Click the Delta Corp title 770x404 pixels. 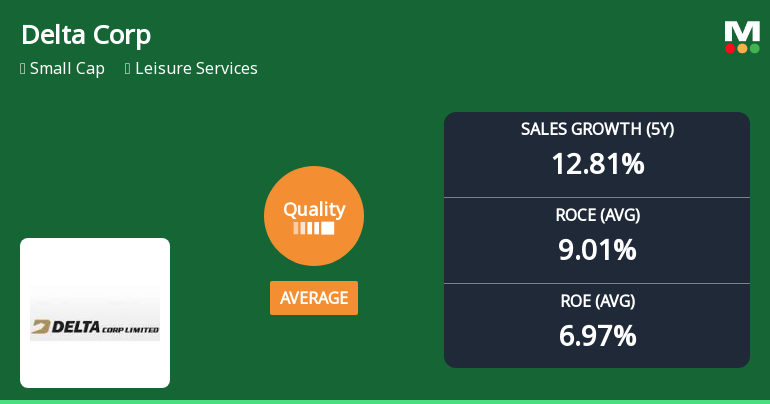[x=86, y=35]
